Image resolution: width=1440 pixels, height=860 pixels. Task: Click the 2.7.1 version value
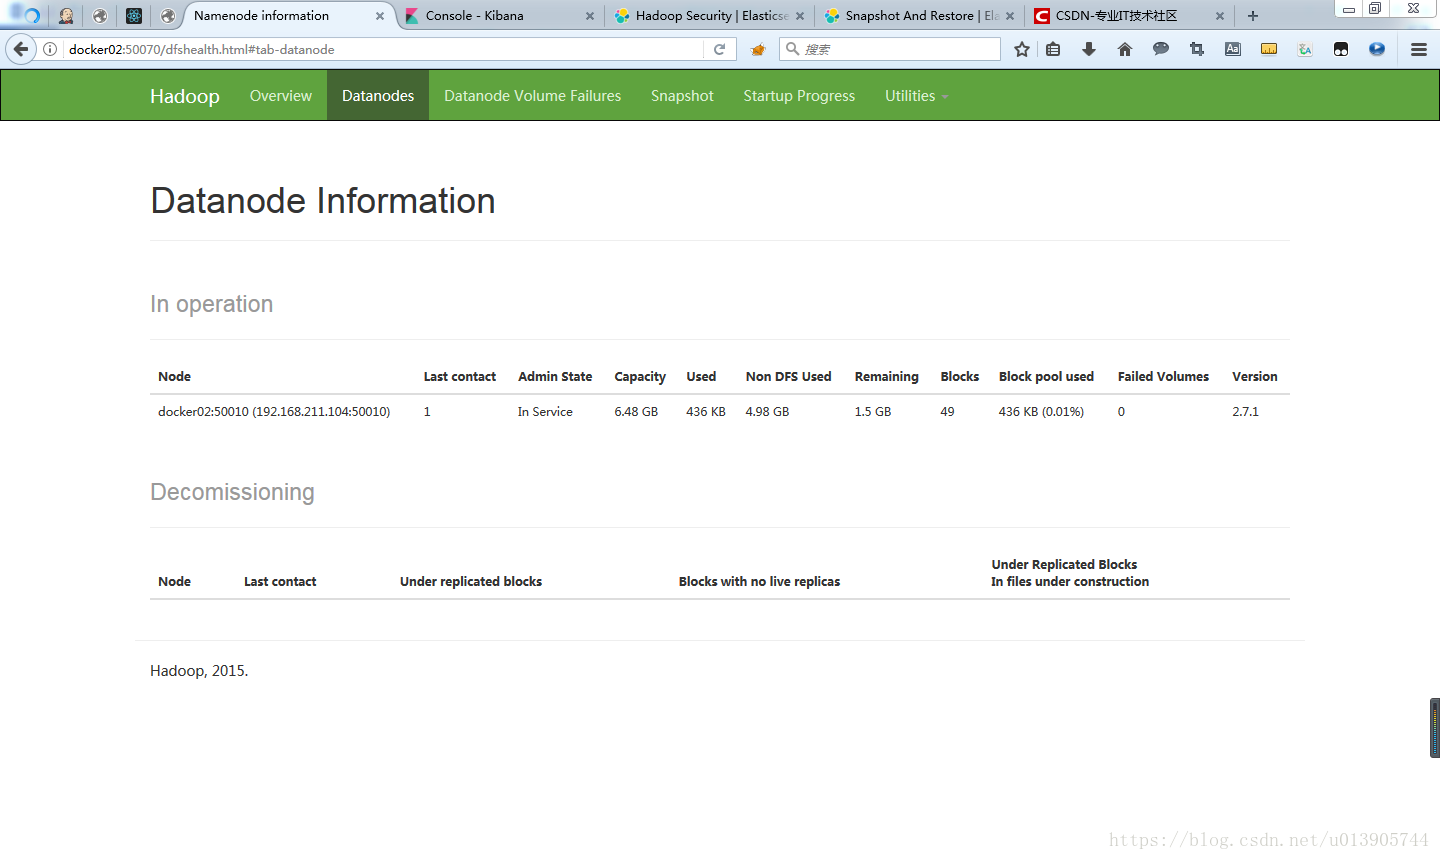click(x=1245, y=412)
